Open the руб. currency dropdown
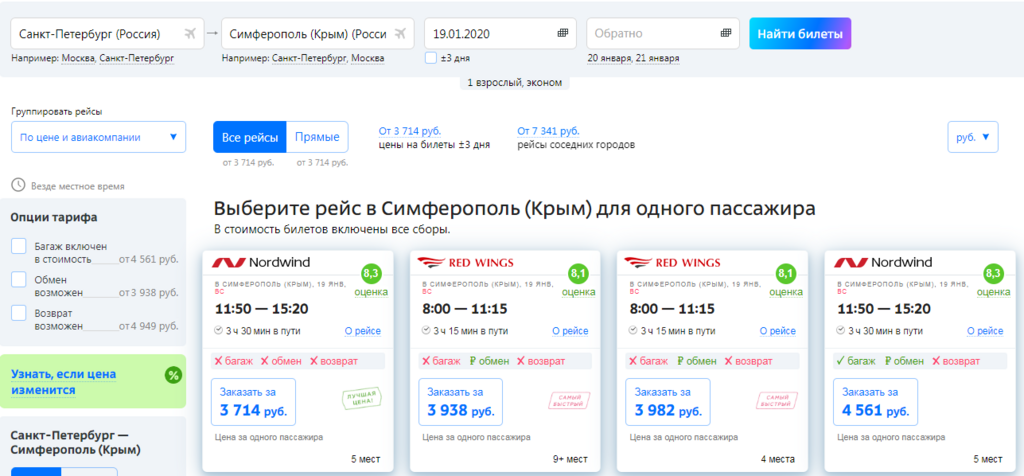The width and height of the screenshot is (1024, 476). pyautogui.click(x=972, y=137)
